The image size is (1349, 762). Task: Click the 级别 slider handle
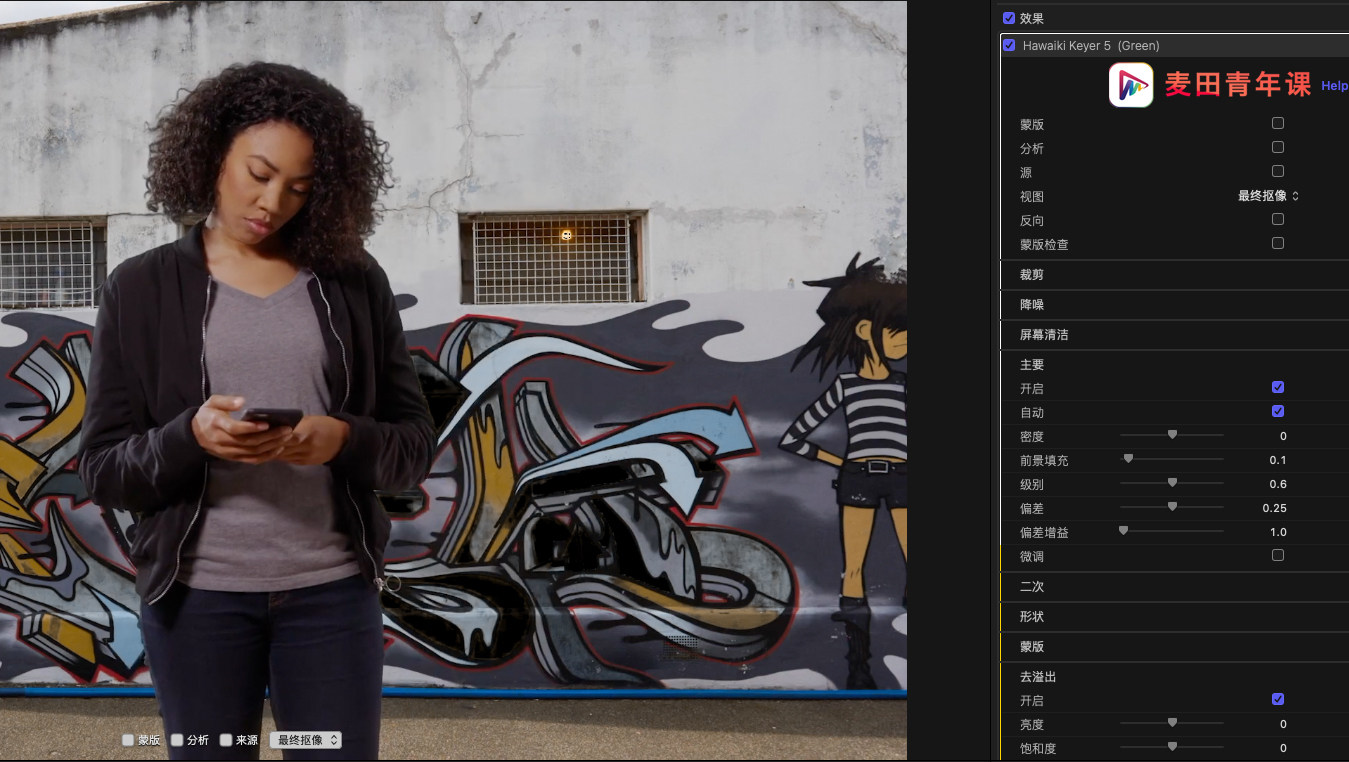[1172, 483]
